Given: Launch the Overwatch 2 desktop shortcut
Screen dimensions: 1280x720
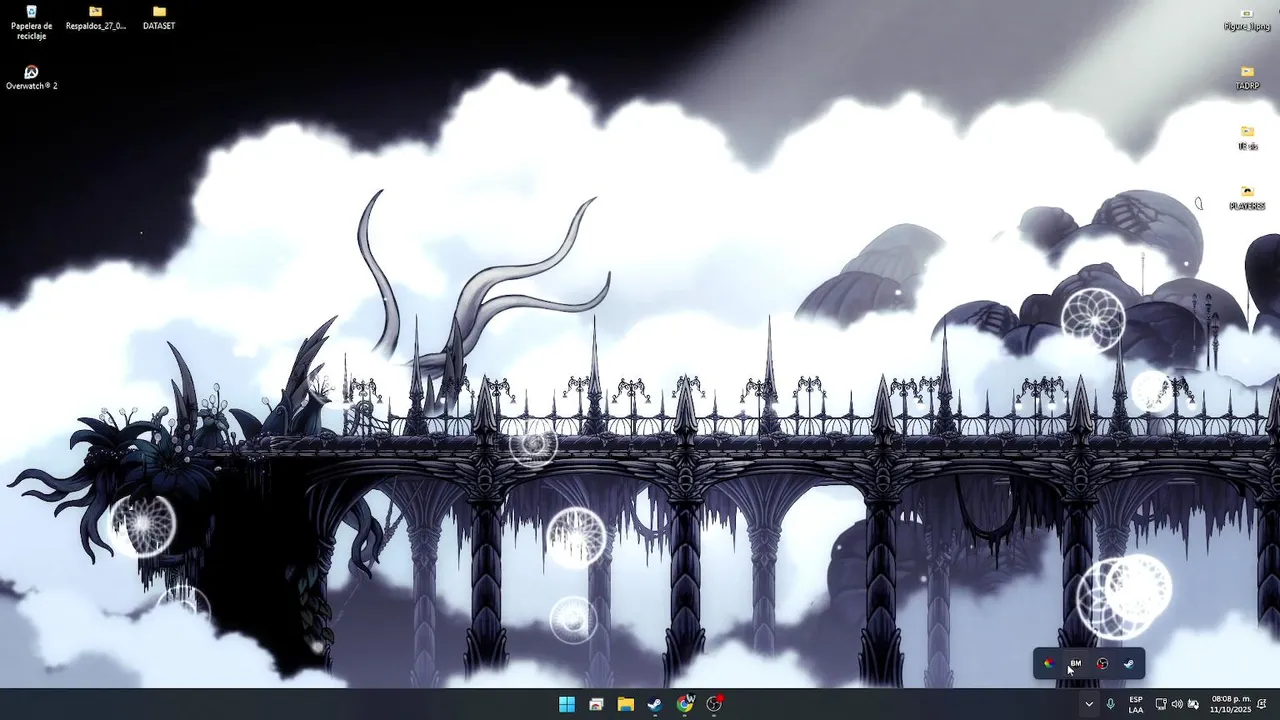Looking at the screenshot, I should click(x=31, y=78).
